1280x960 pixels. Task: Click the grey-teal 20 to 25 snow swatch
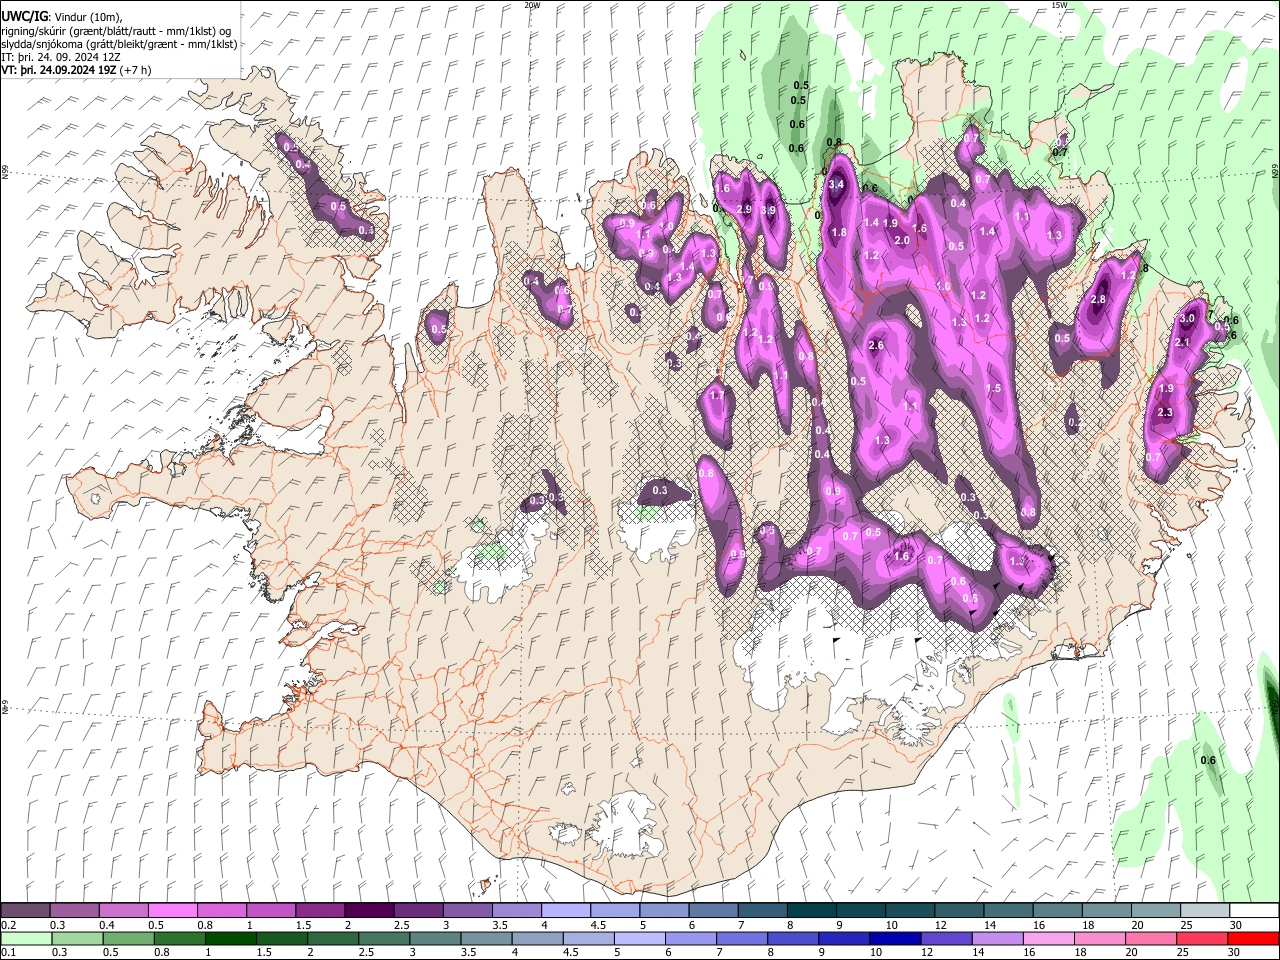tap(1155, 910)
